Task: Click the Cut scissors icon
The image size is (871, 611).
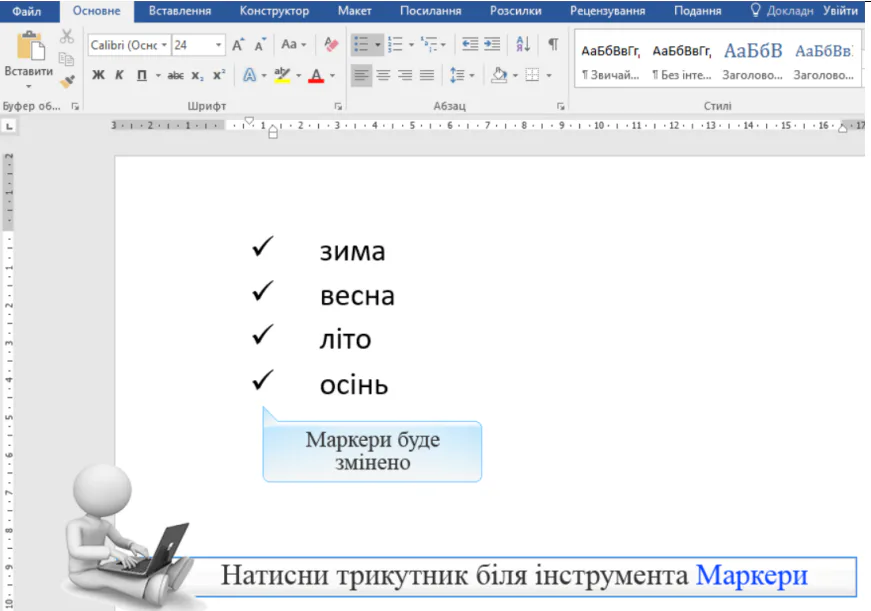Action: pos(67,37)
